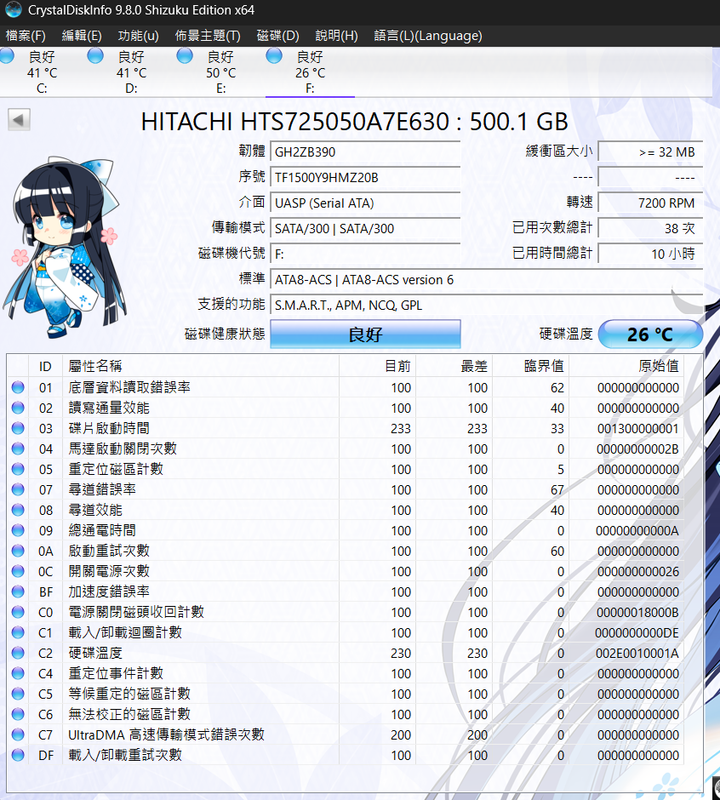Click status icon of attribute C1 row

pyautogui.click(x=18, y=632)
